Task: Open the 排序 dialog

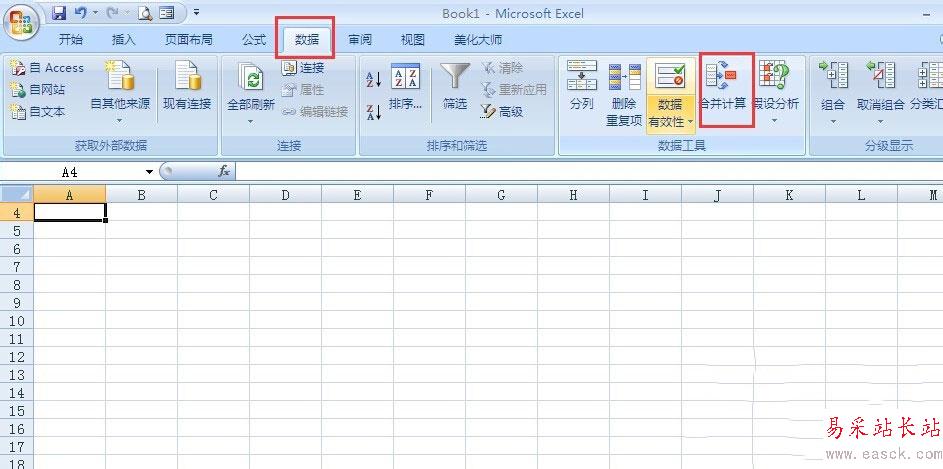Action: click(x=406, y=87)
